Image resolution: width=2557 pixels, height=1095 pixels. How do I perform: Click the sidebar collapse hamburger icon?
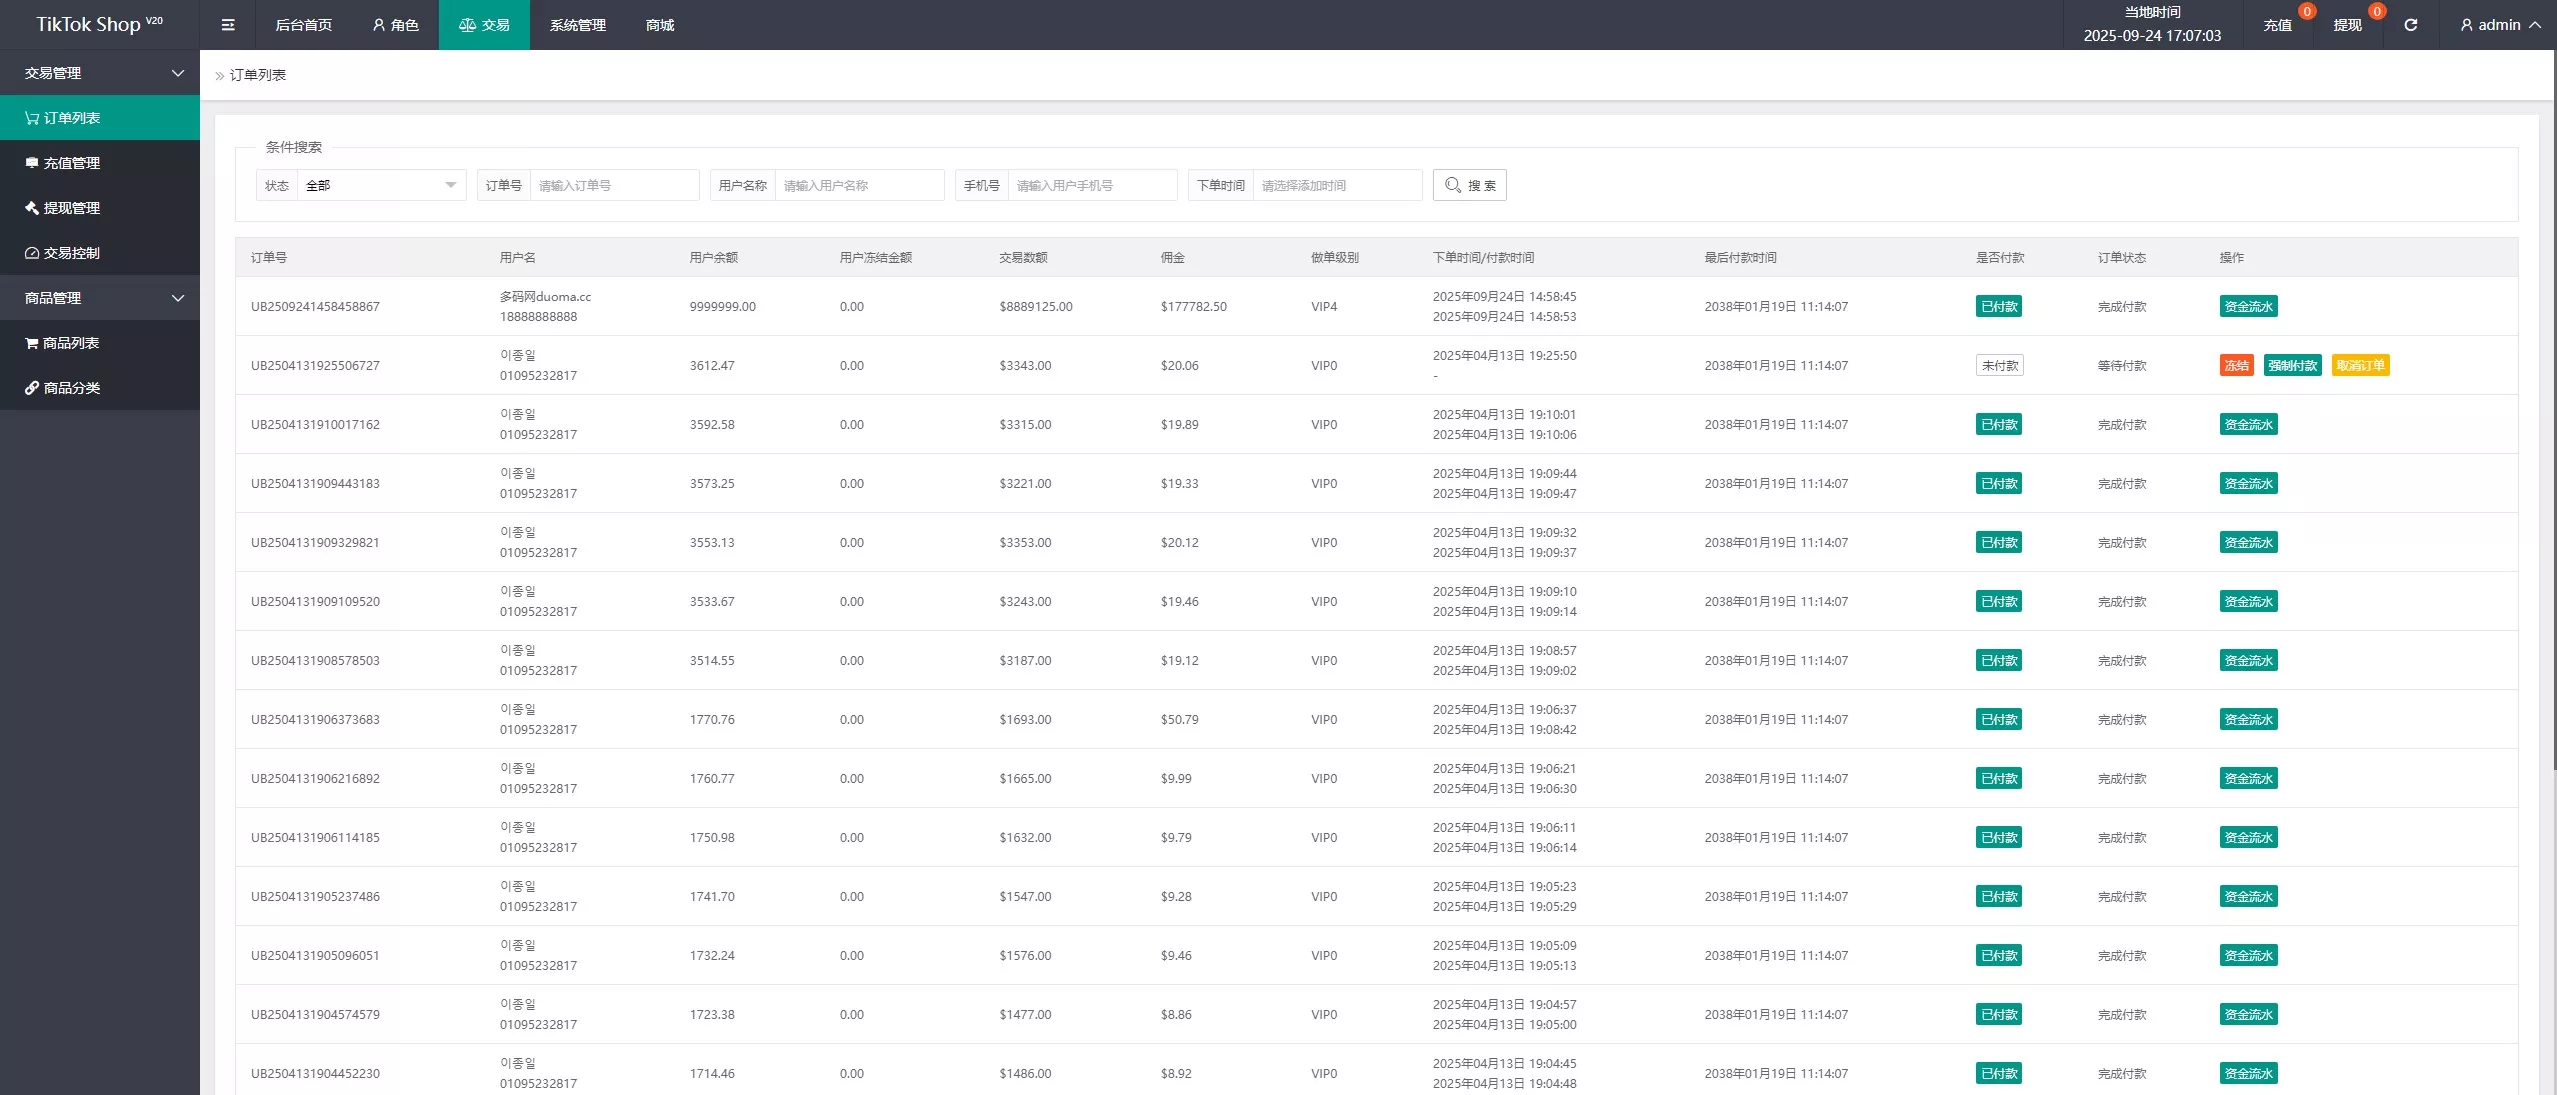pos(228,25)
